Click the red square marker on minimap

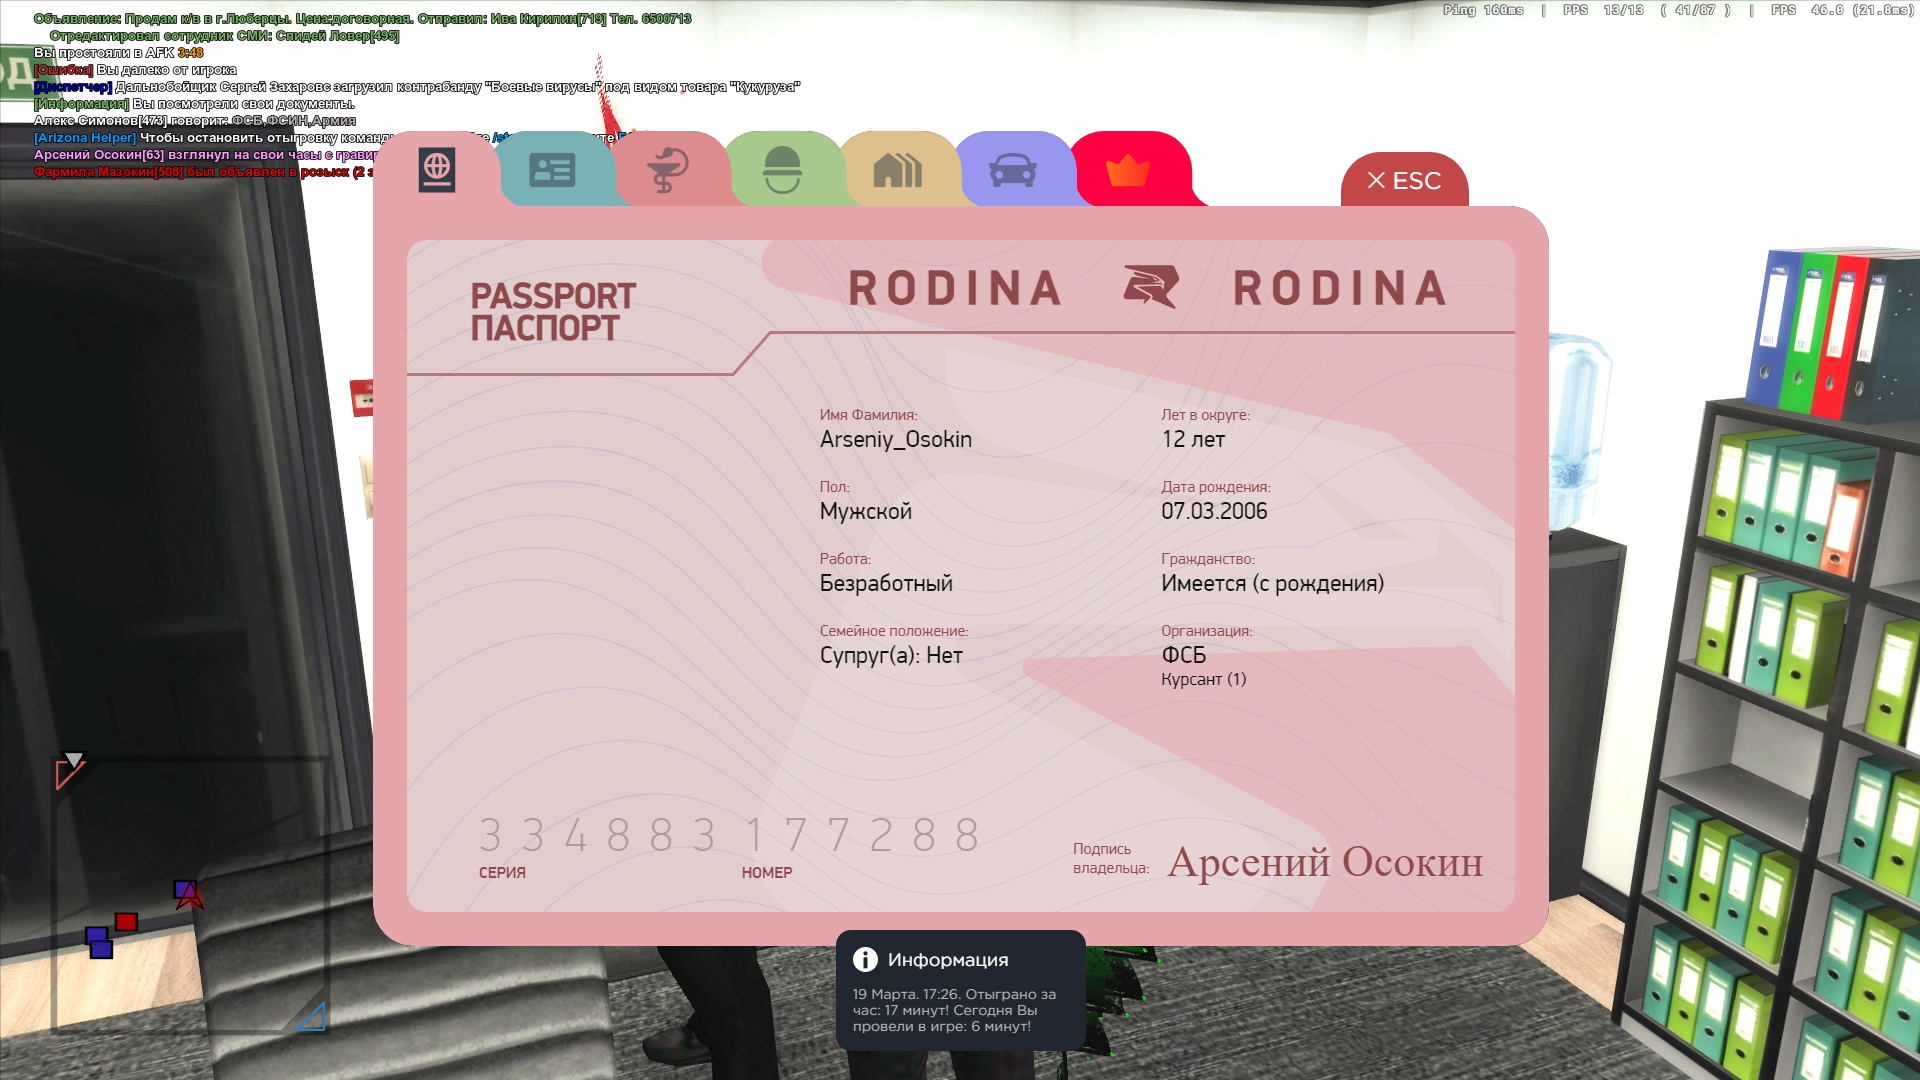(x=126, y=922)
